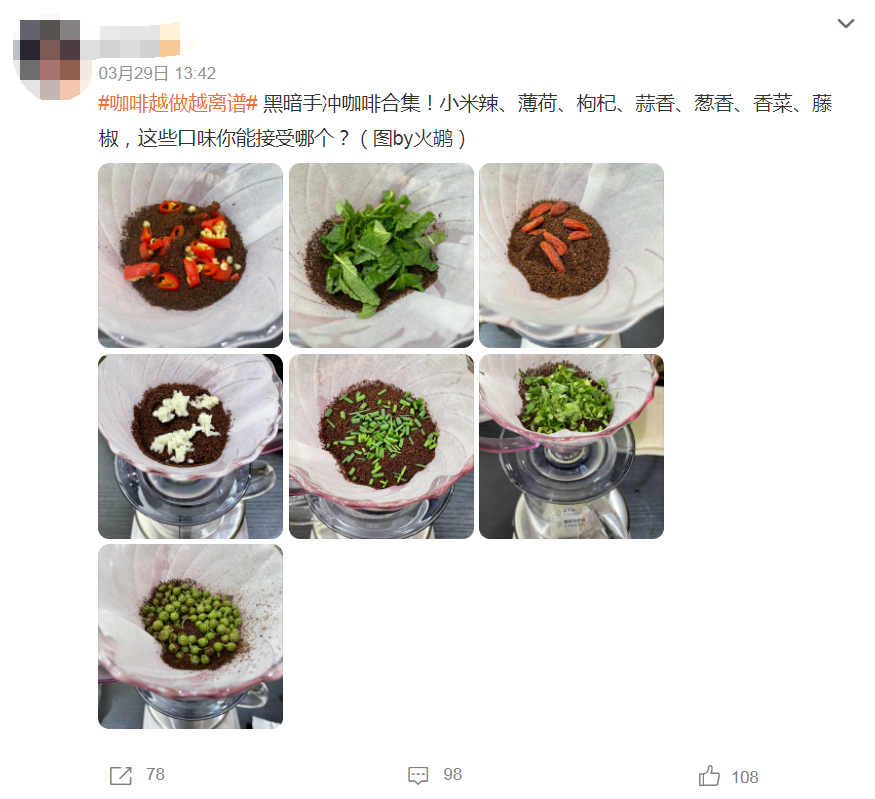This screenshot has height=799, width=875.
Task: View the goji berry coffee photo
Action: pyautogui.click(x=571, y=256)
